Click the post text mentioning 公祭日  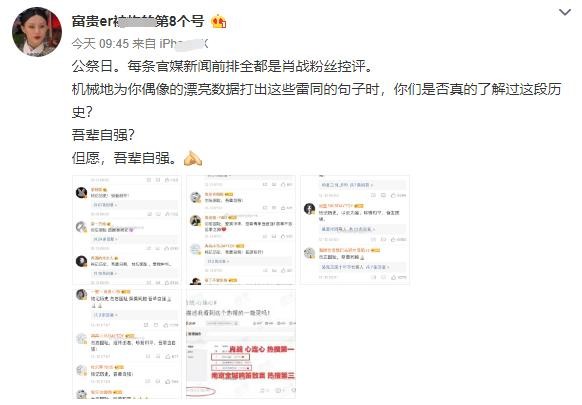[x=222, y=67]
